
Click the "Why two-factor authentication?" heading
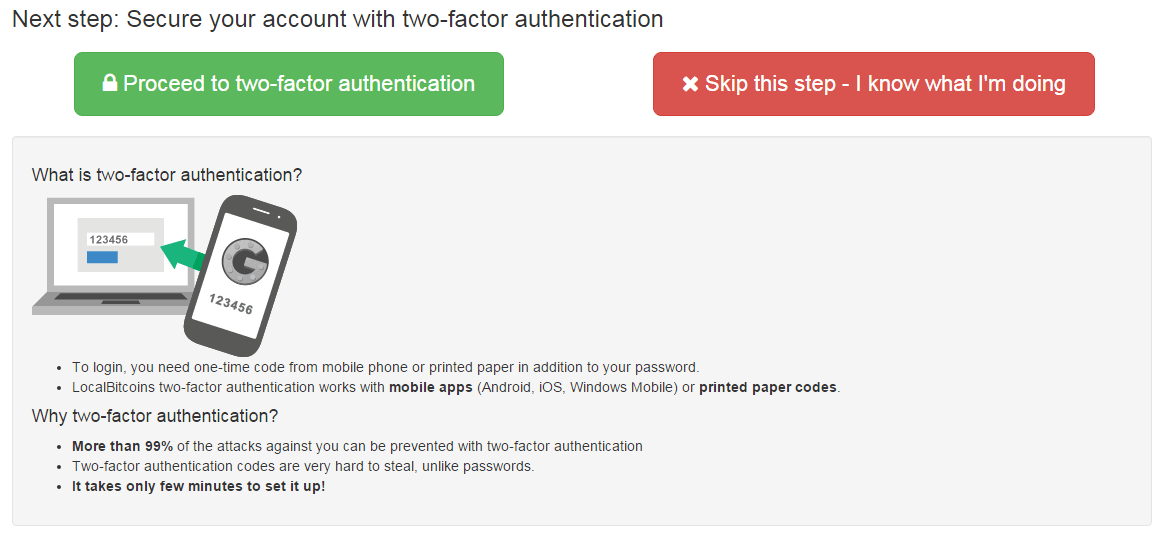tap(155, 416)
